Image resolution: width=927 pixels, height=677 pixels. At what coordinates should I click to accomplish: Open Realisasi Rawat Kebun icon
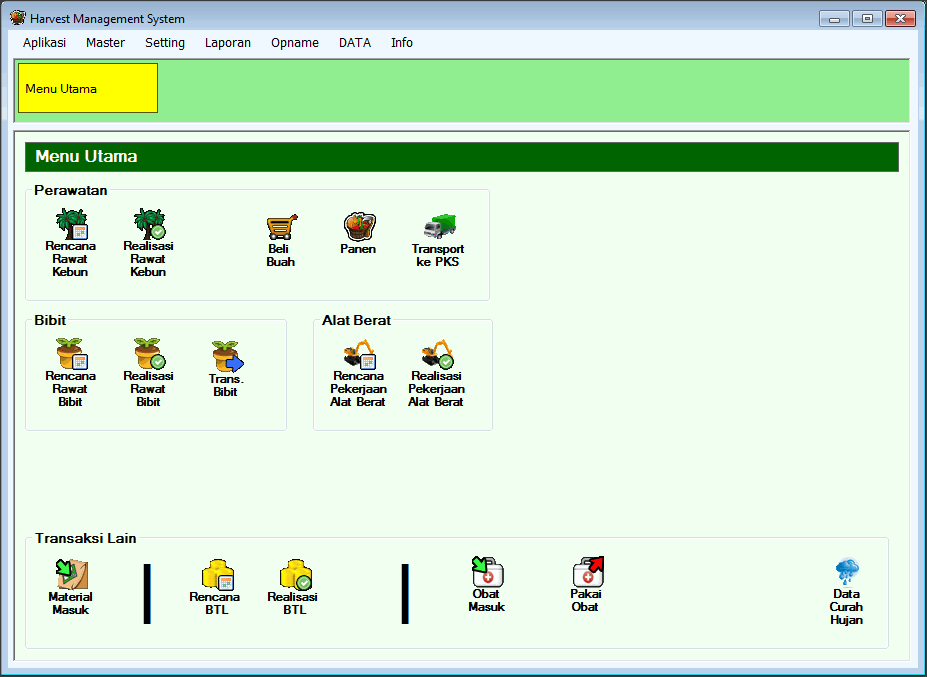point(150,224)
